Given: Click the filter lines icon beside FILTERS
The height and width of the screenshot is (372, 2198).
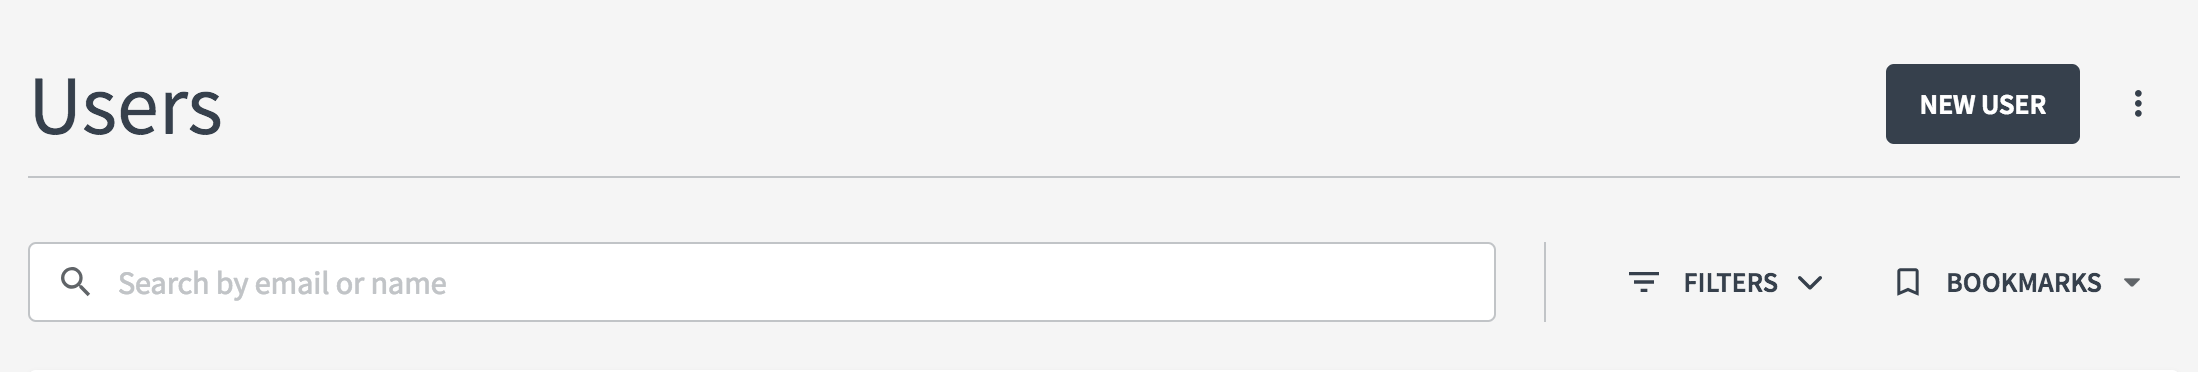Looking at the screenshot, I should point(1644,282).
